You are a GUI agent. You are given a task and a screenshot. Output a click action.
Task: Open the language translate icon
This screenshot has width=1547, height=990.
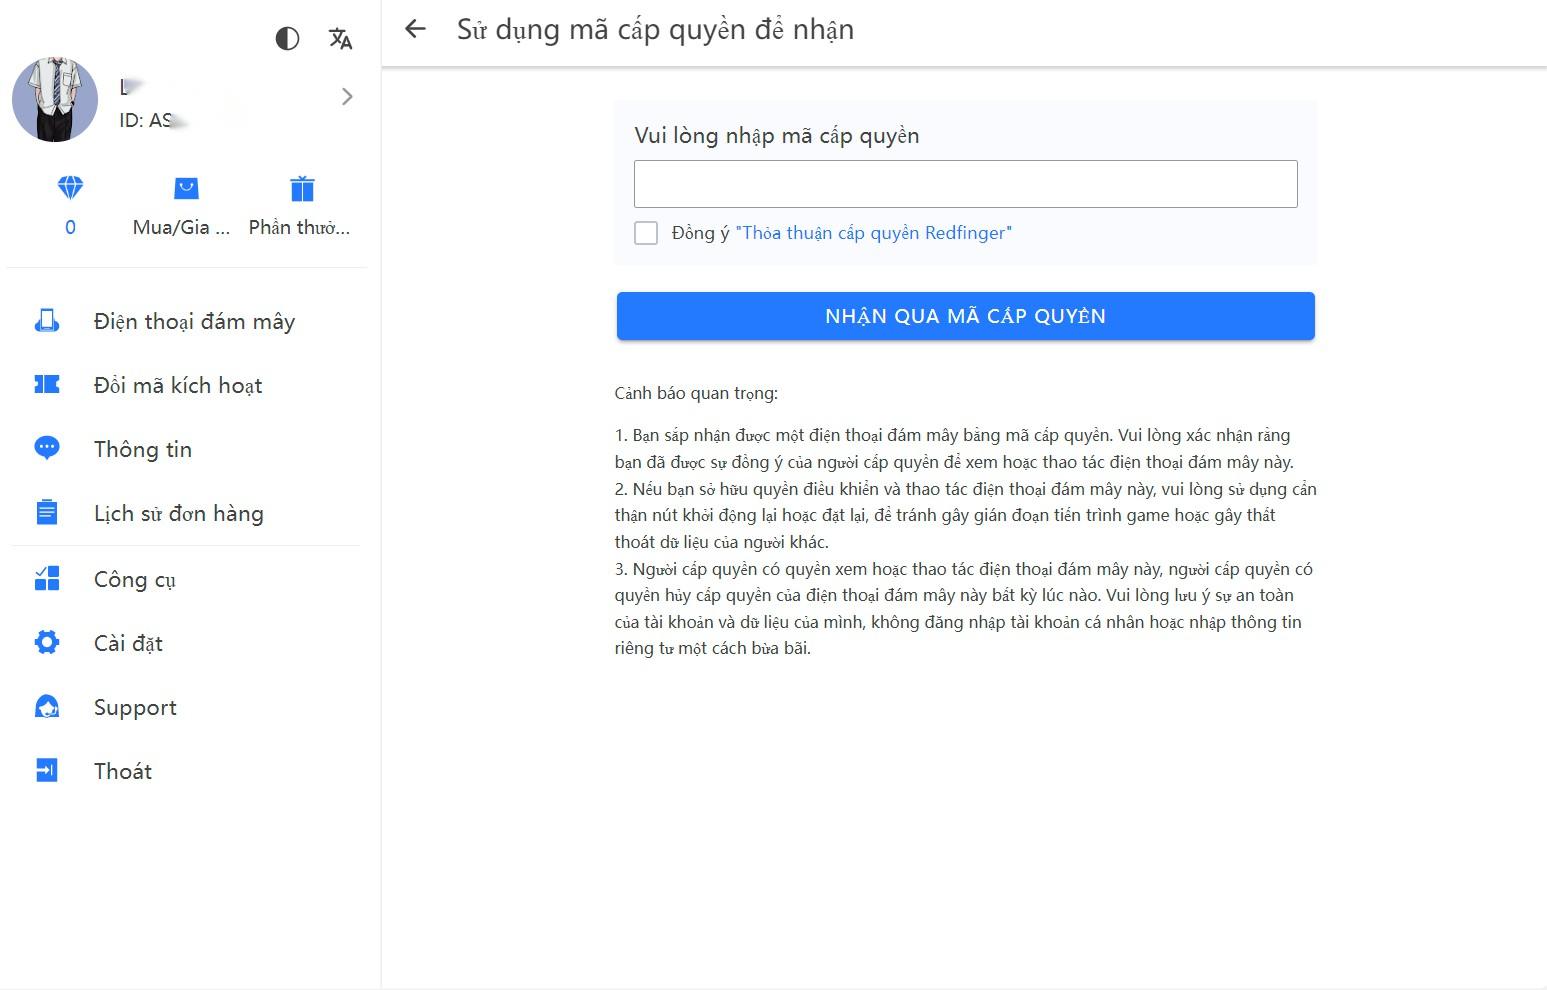click(340, 39)
